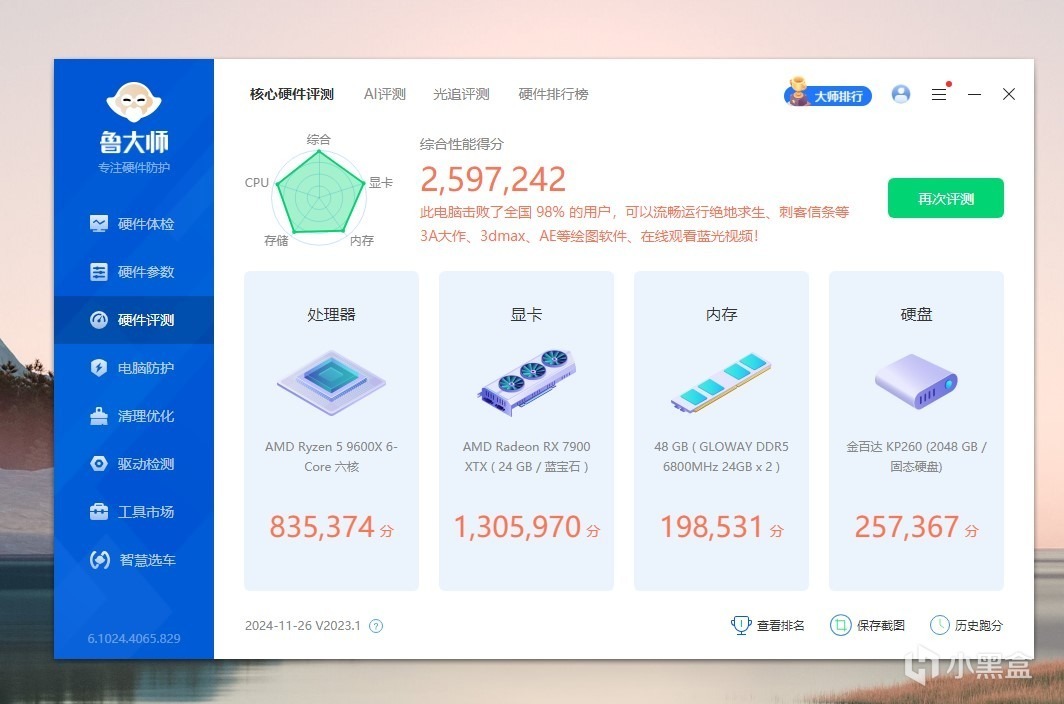The height and width of the screenshot is (704, 1064).
Task: Click the processor chip illustration
Action: [x=331, y=382]
